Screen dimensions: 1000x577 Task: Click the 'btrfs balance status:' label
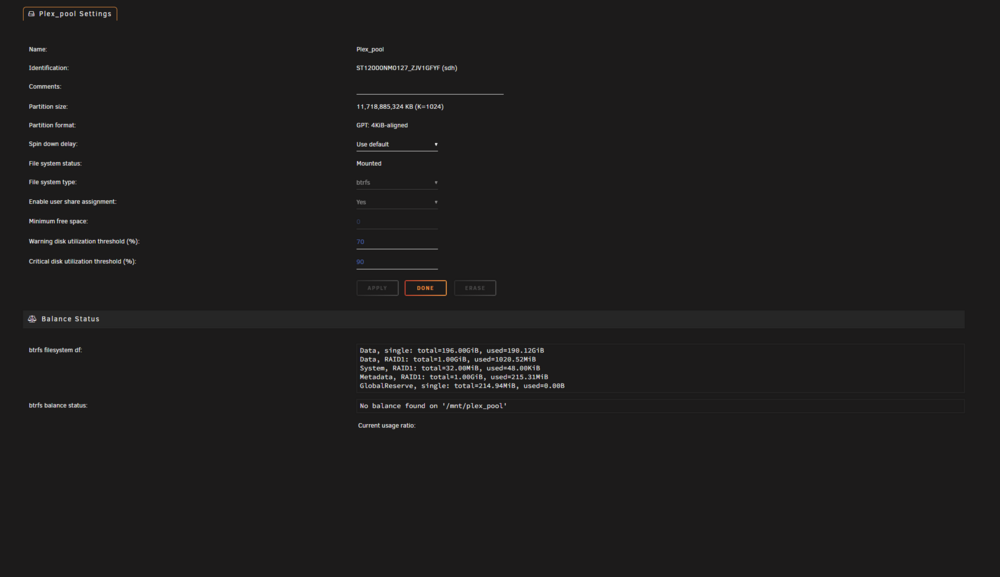coord(58,405)
